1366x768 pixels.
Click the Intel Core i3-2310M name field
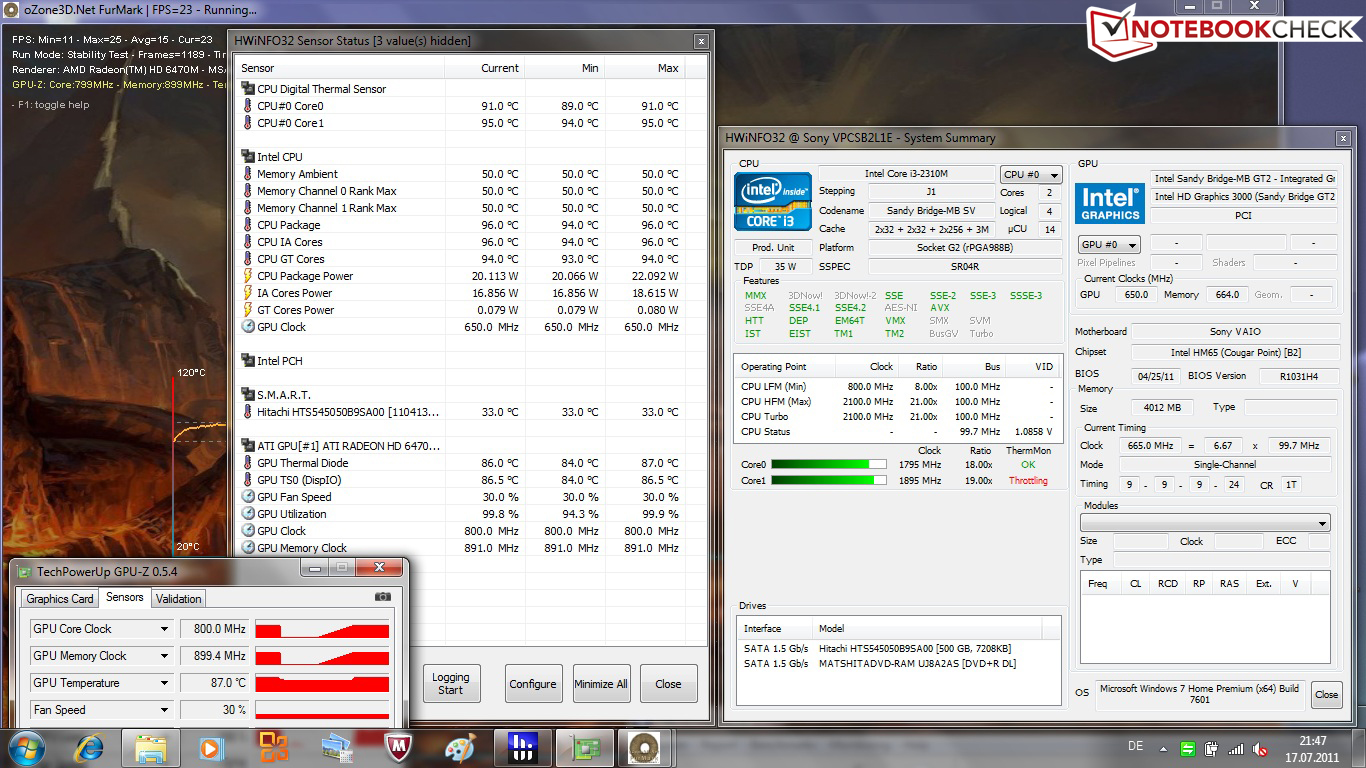[x=906, y=174]
